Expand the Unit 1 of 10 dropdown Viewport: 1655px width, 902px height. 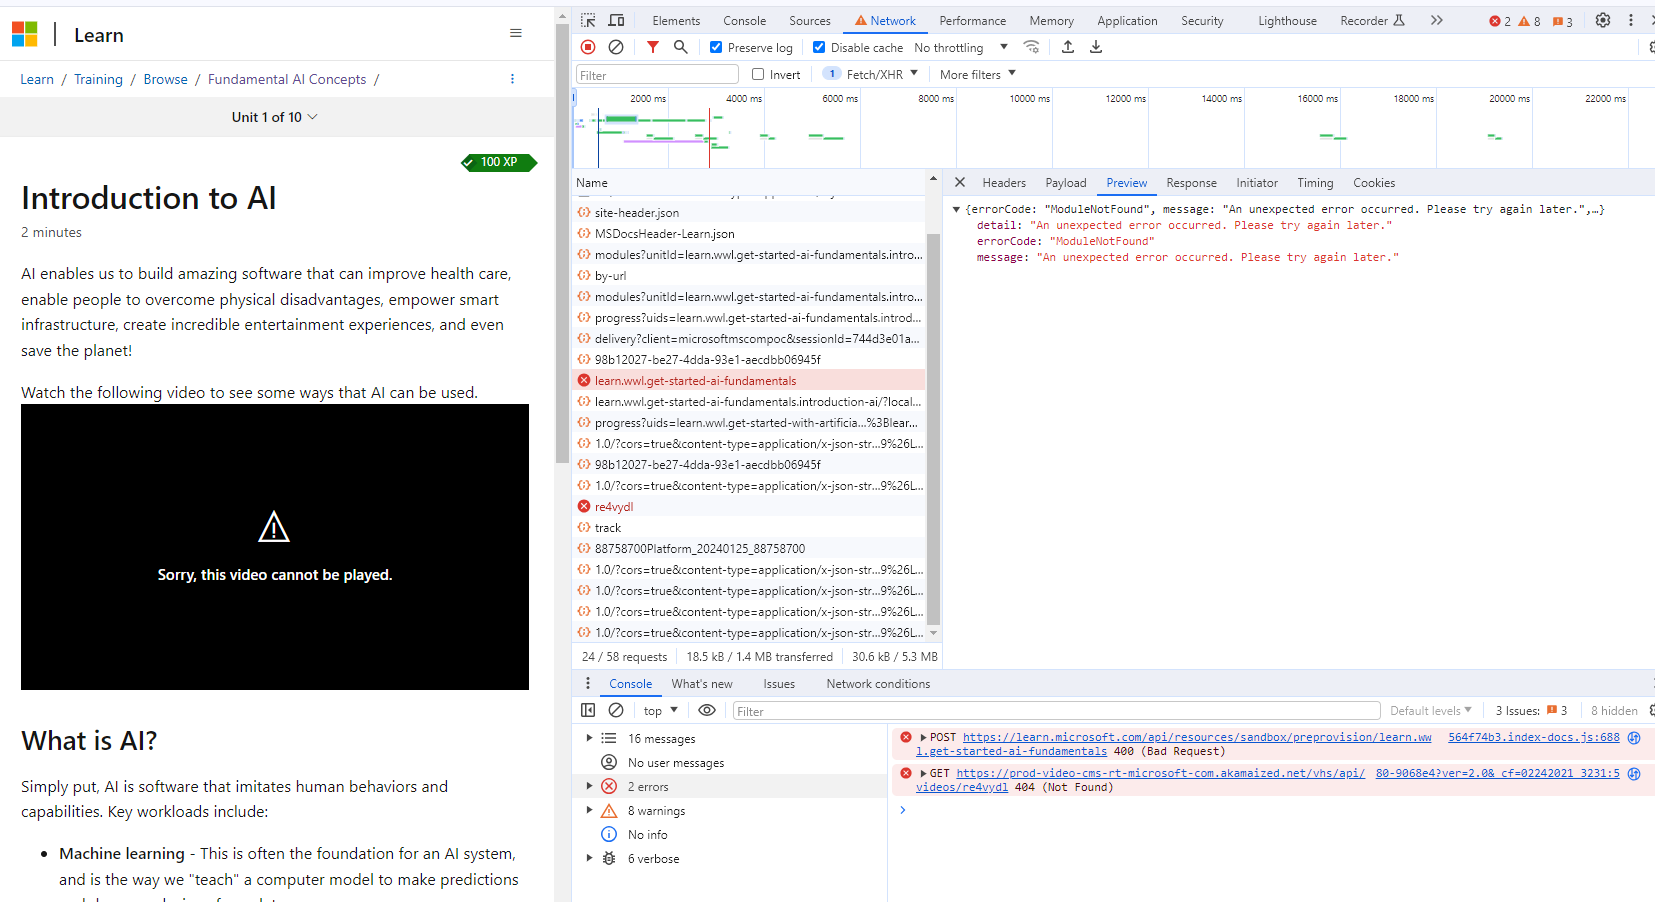click(x=275, y=117)
